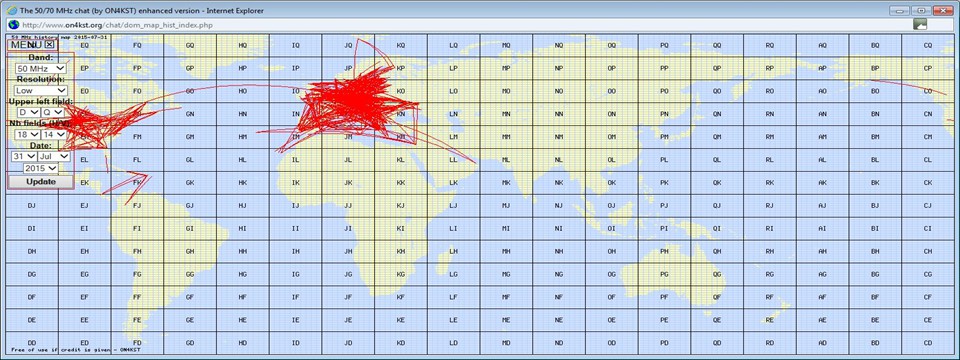Click the compatibility view icon in address bar
The image size is (960, 360).
point(920,24)
